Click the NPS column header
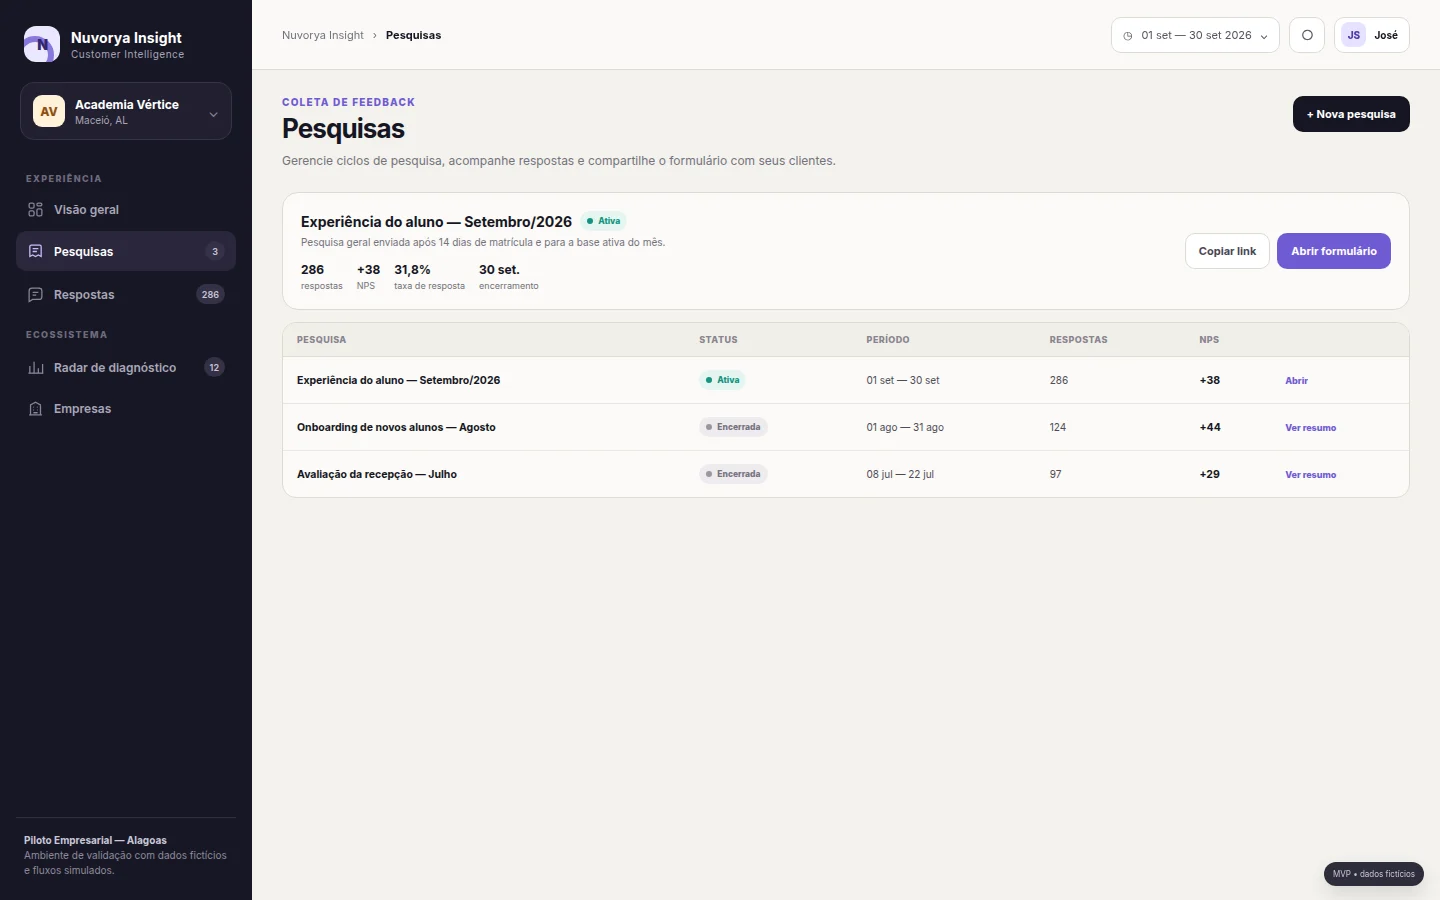This screenshot has width=1440, height=900. (1209, 340)
